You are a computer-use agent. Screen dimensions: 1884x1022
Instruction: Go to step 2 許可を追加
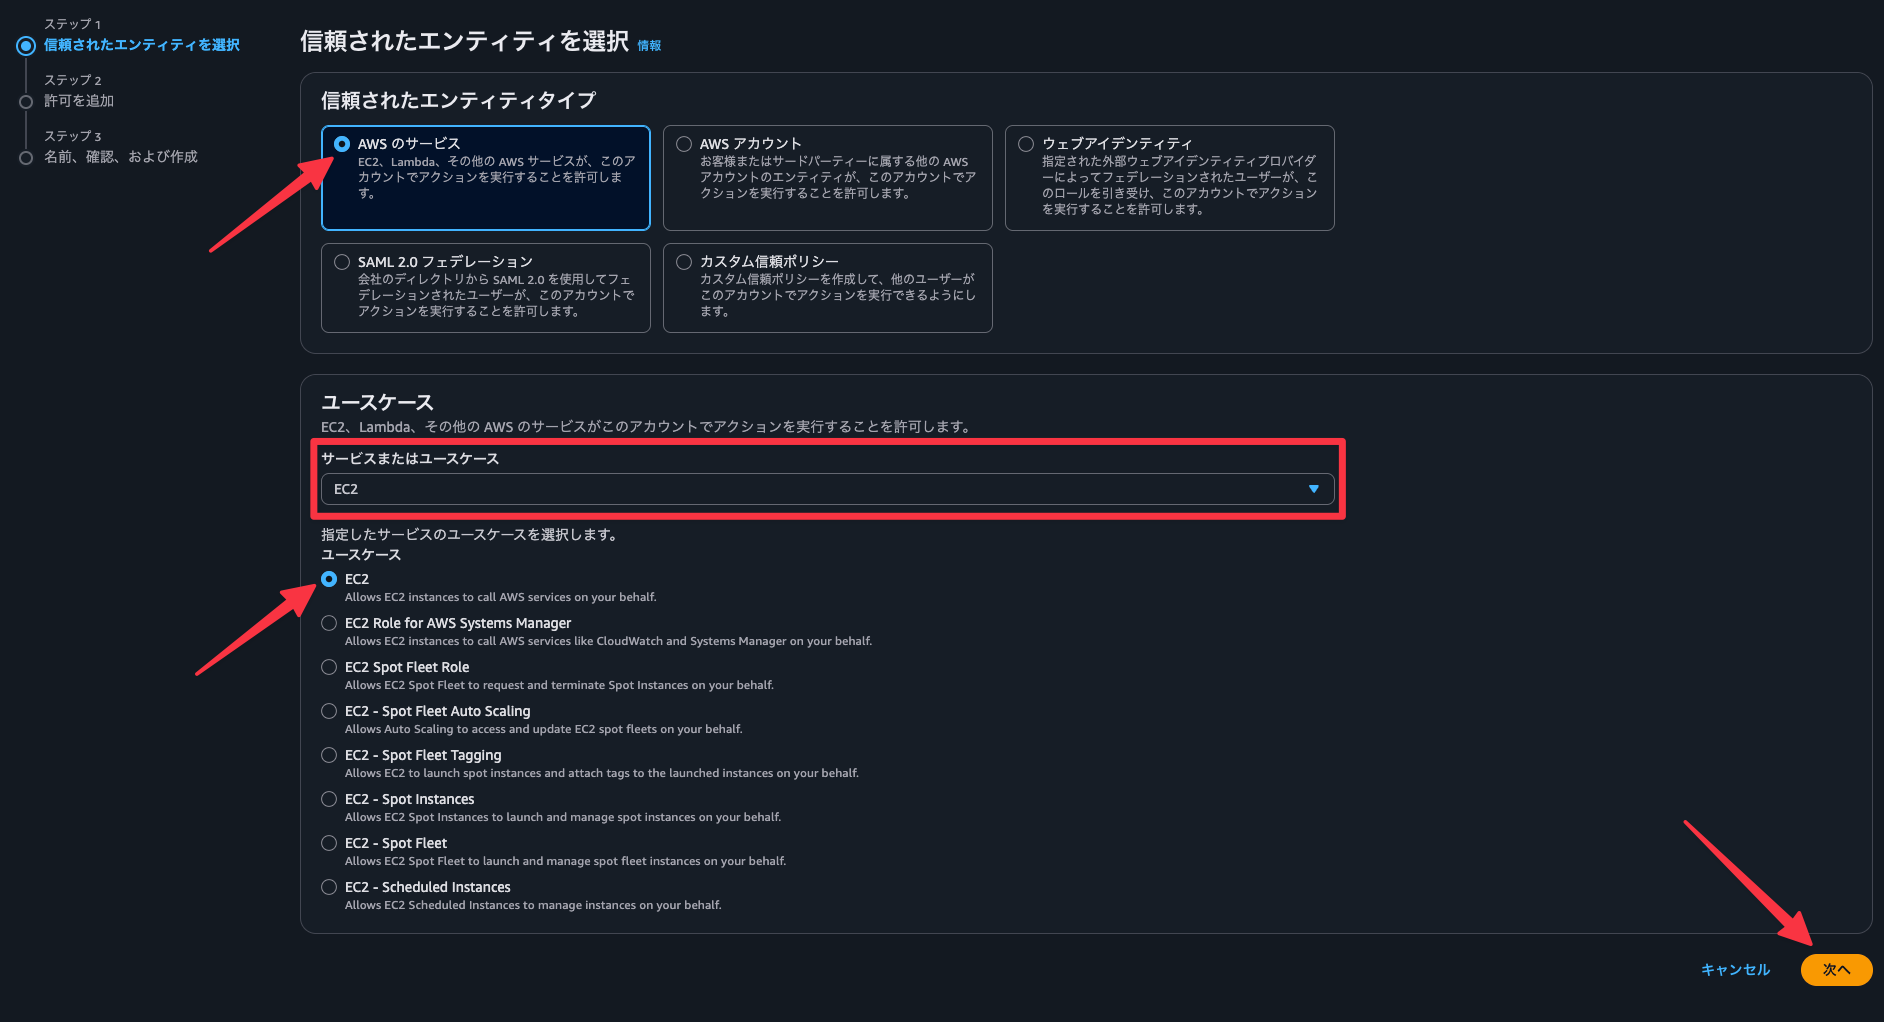coord(79,101)
